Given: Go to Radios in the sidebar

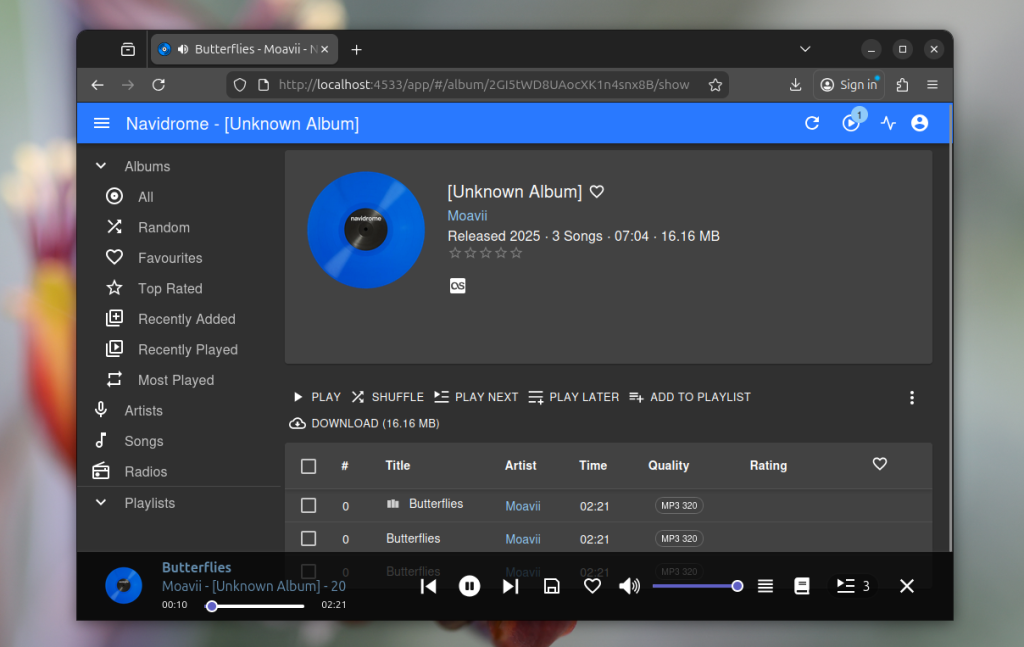Looking at the screenshot, I should pyautogui.click(x=145, y=472).
